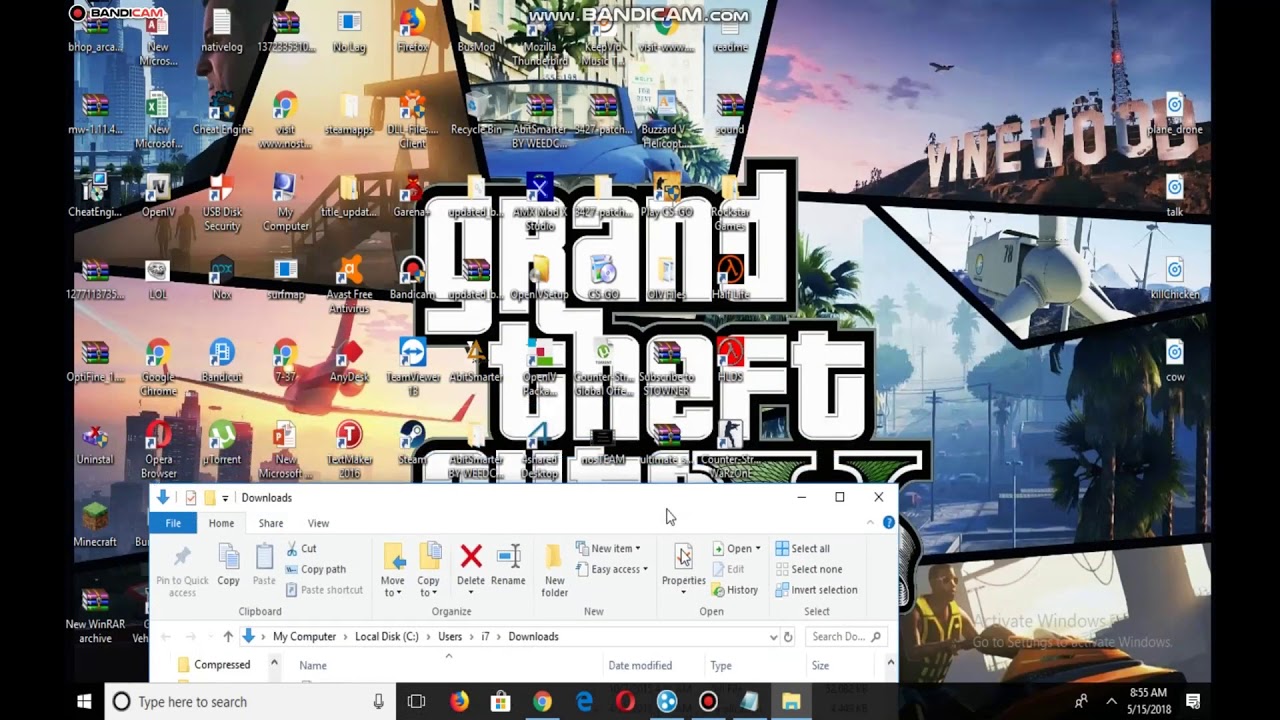Select the µTorrent desktop shortcut
The image size is (1280, 720).
(222, 443)
